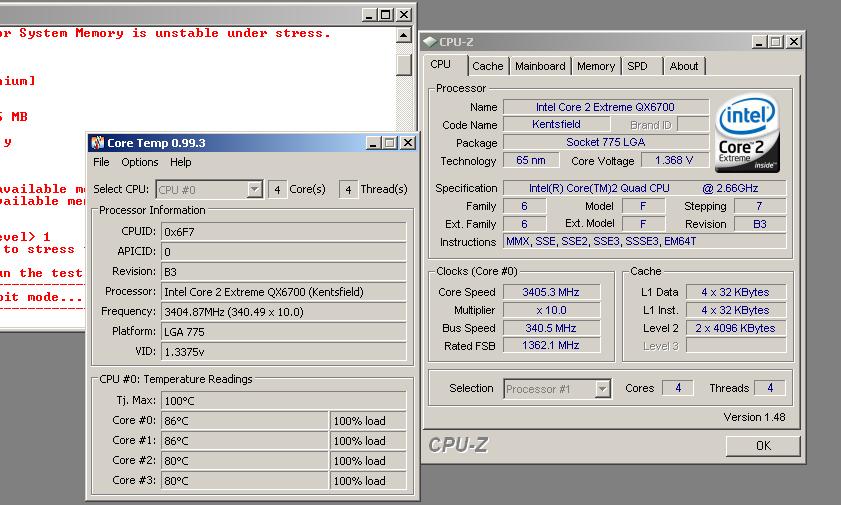Click the Core #1 temperature 86°C
The height and width of the screenshot is (505, 841).
click(245, 441)
